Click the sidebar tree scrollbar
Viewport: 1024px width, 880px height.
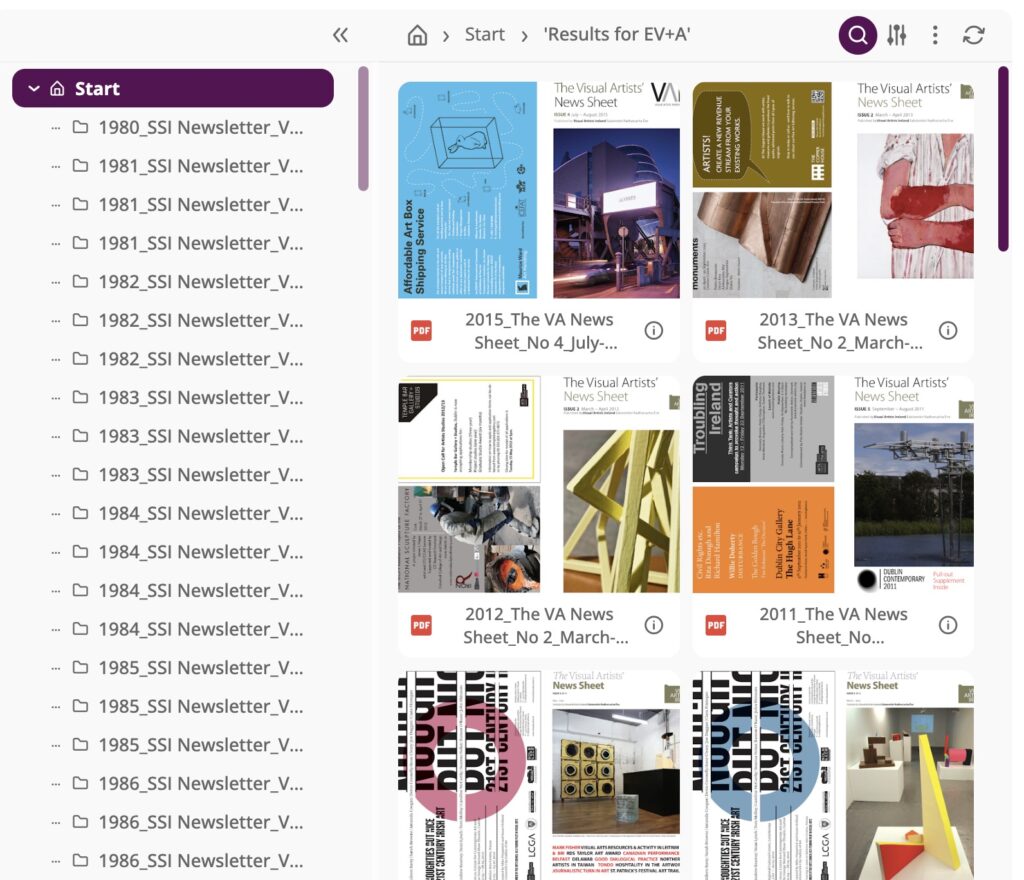coord(363,129)
